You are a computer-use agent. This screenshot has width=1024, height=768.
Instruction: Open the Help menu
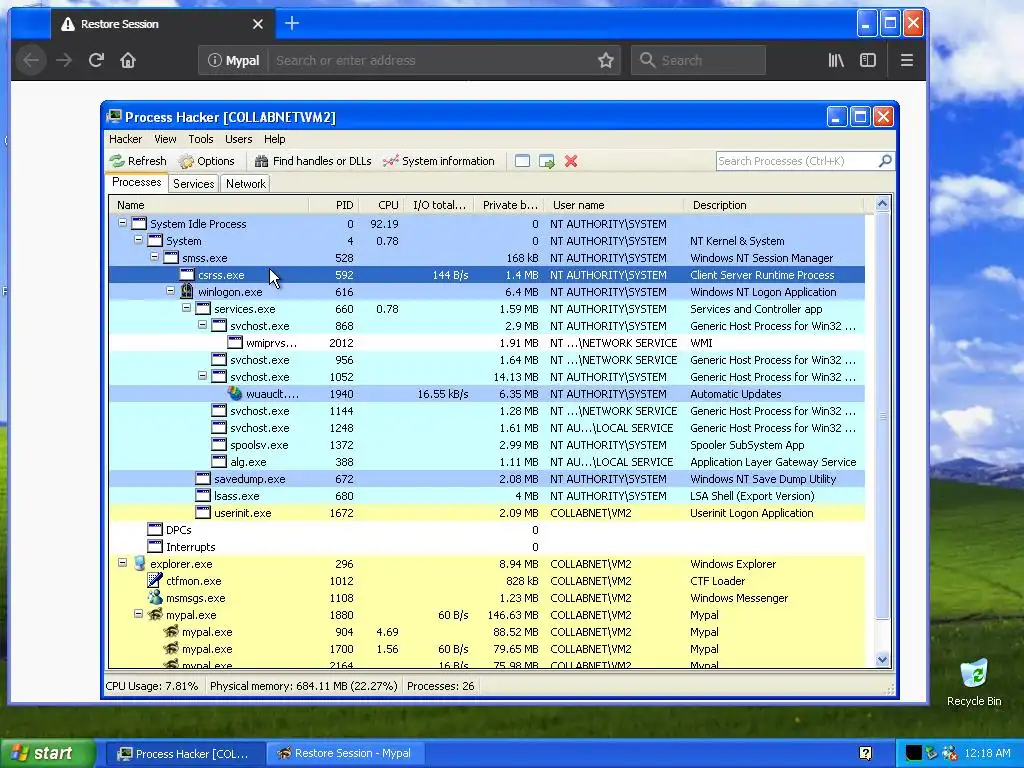click(x=274, y=139)
